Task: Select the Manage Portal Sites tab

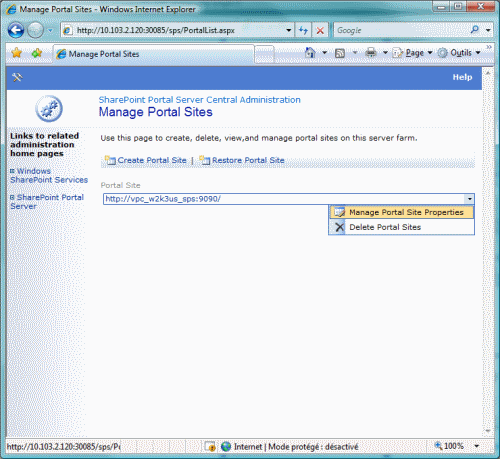Action: click(153, 54)
